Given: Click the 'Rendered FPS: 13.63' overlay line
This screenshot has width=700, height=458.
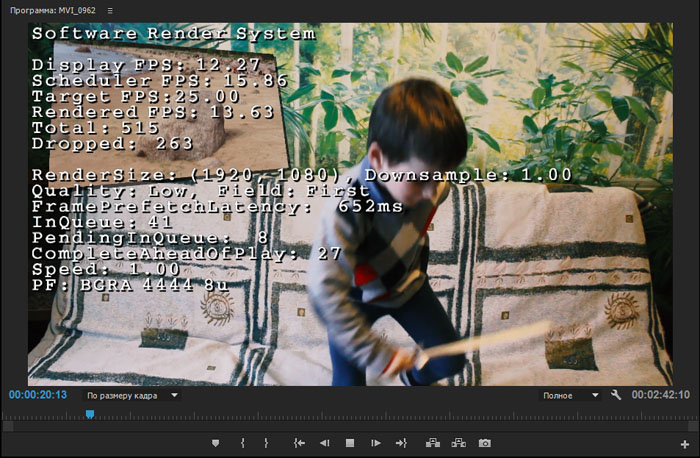Looking at the screenshot, I should pyautogui.click(x=152, y=112).
